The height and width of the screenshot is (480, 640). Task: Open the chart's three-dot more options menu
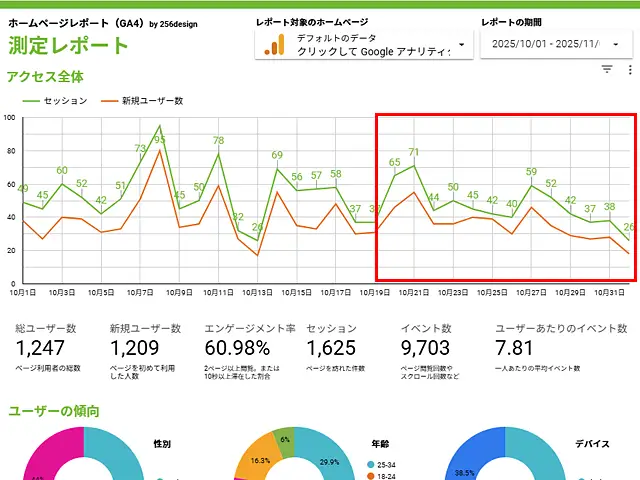[x=629, y=69]
